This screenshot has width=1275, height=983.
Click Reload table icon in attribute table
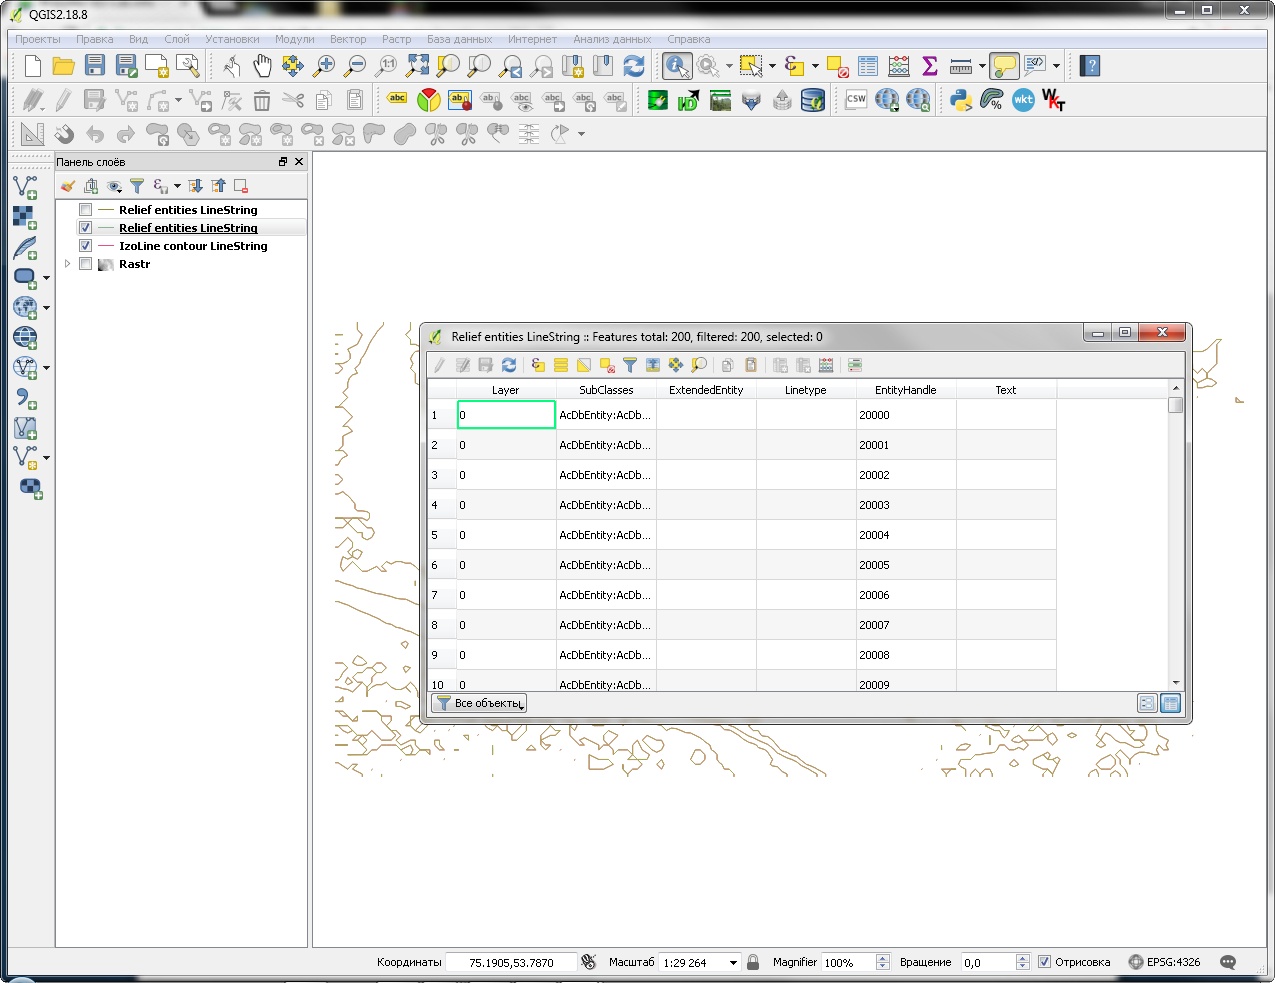click(509, 365)
